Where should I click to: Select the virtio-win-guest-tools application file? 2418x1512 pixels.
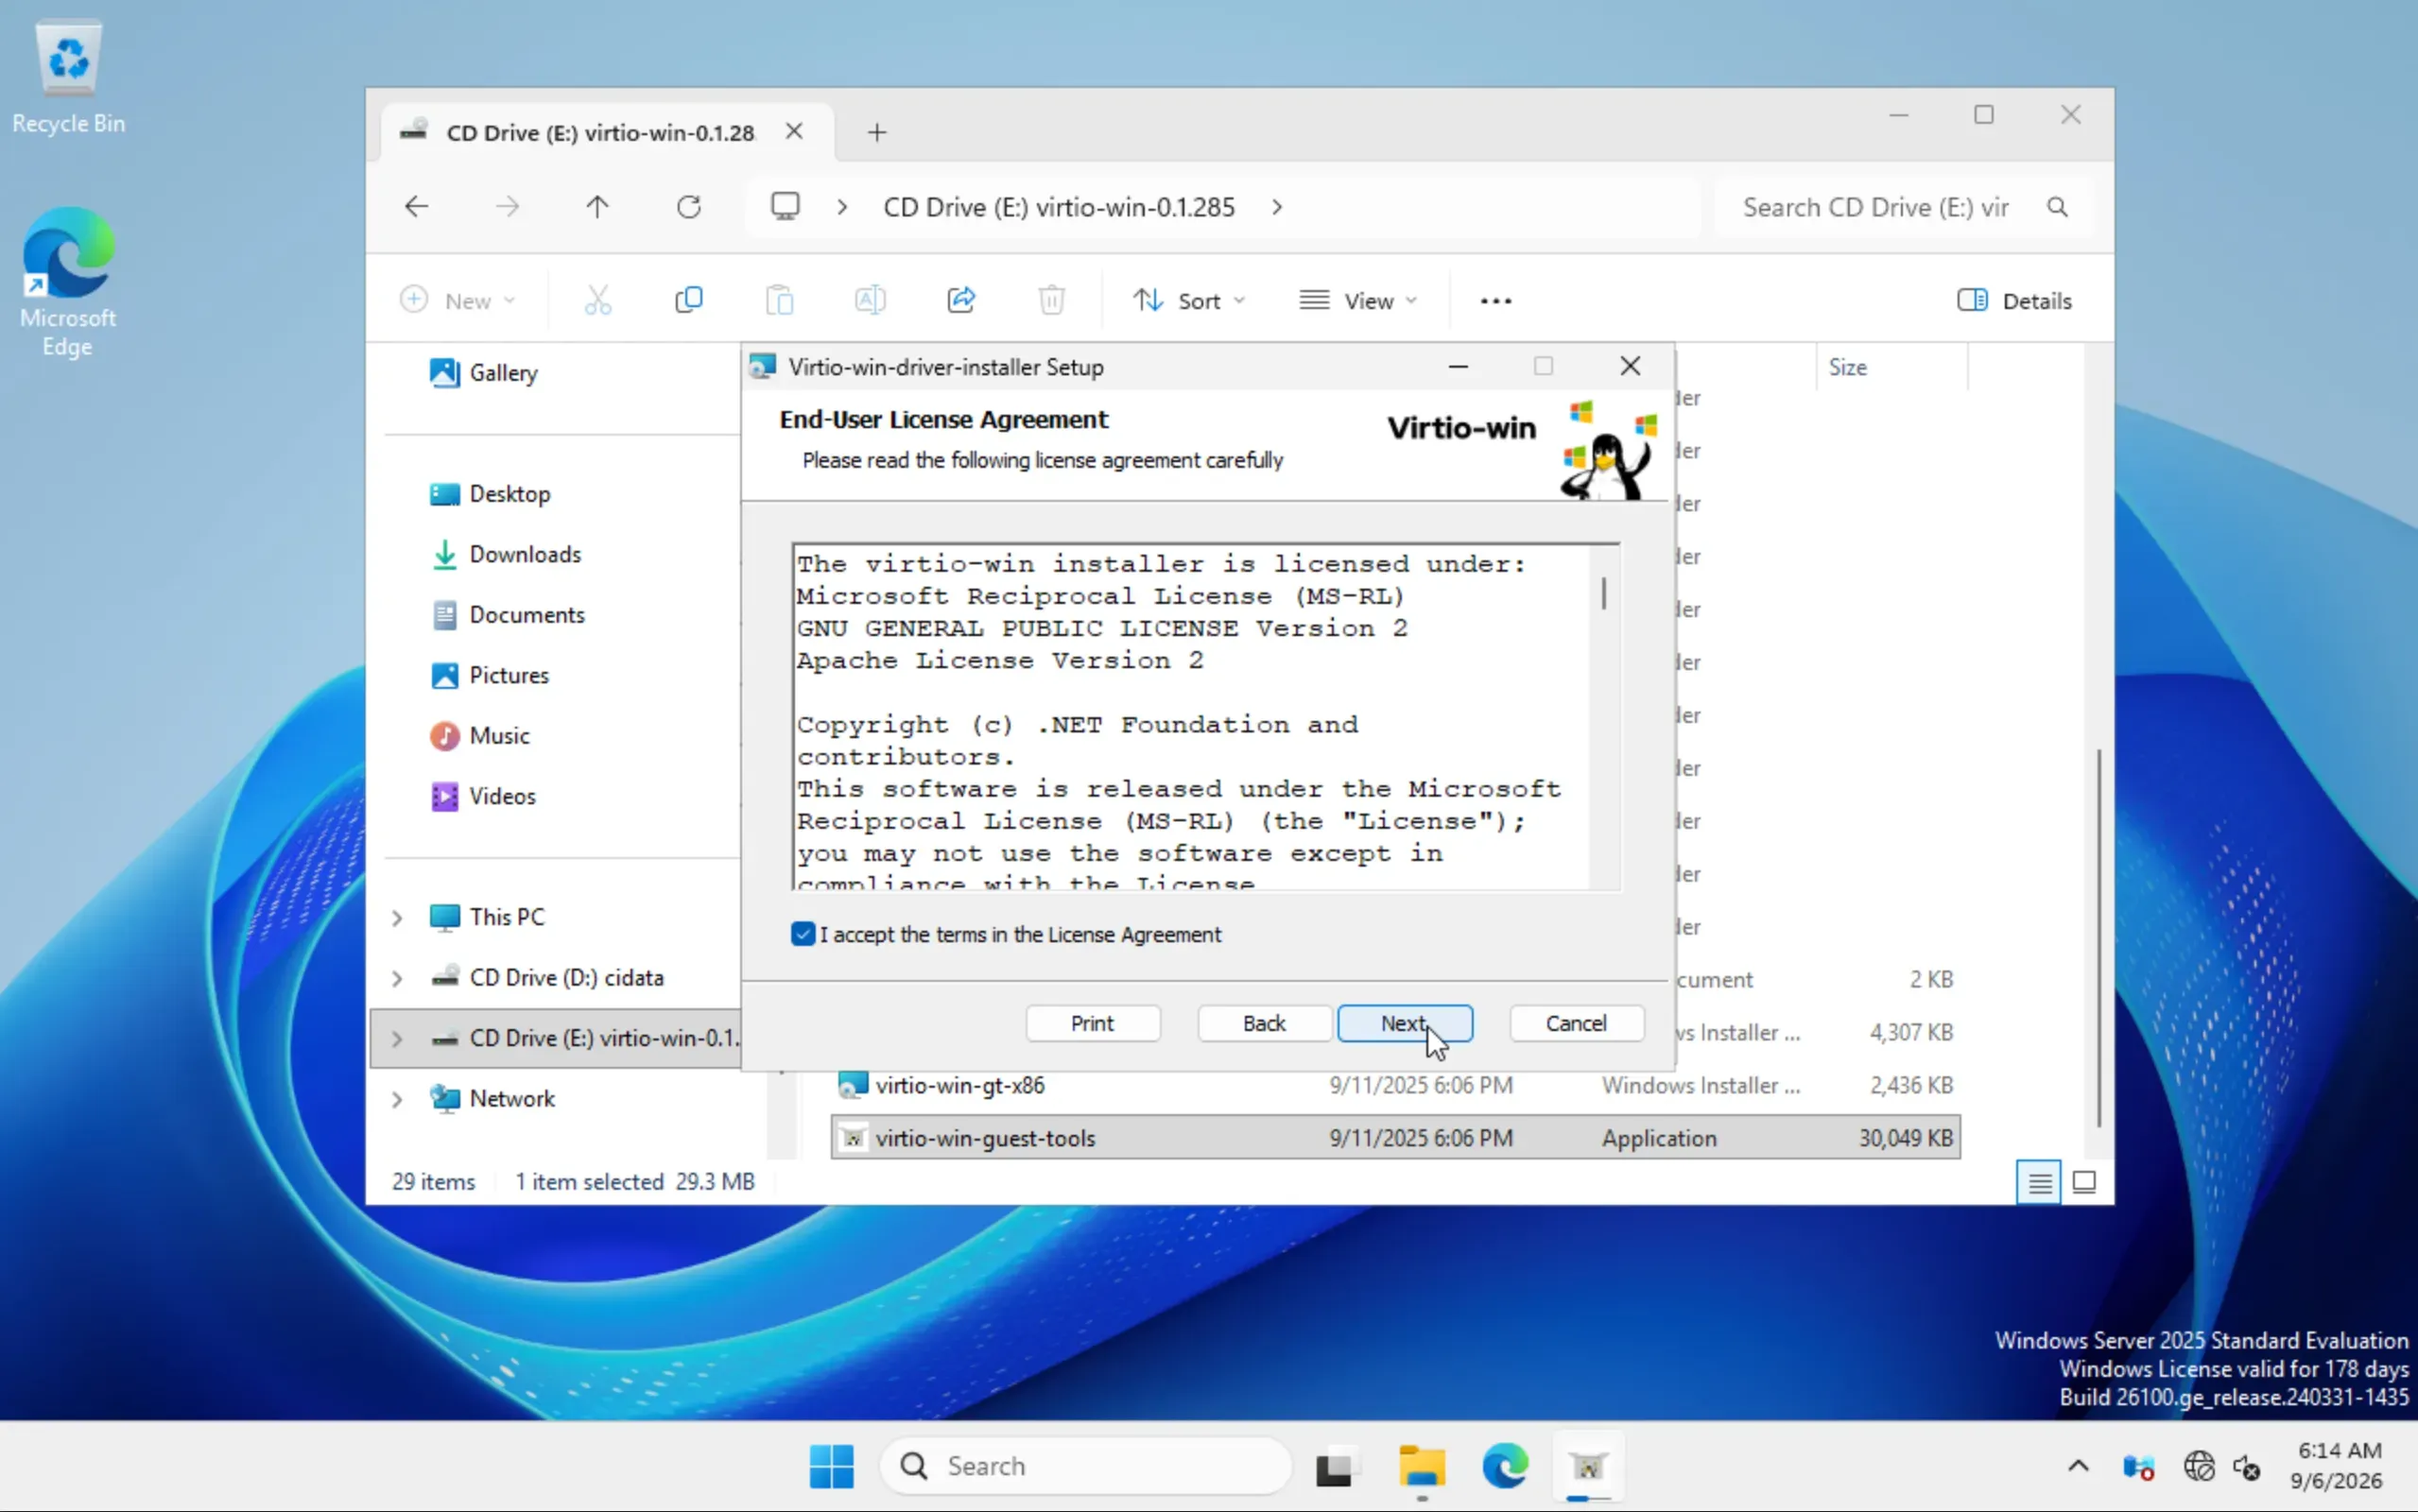click(1395, 1138)
